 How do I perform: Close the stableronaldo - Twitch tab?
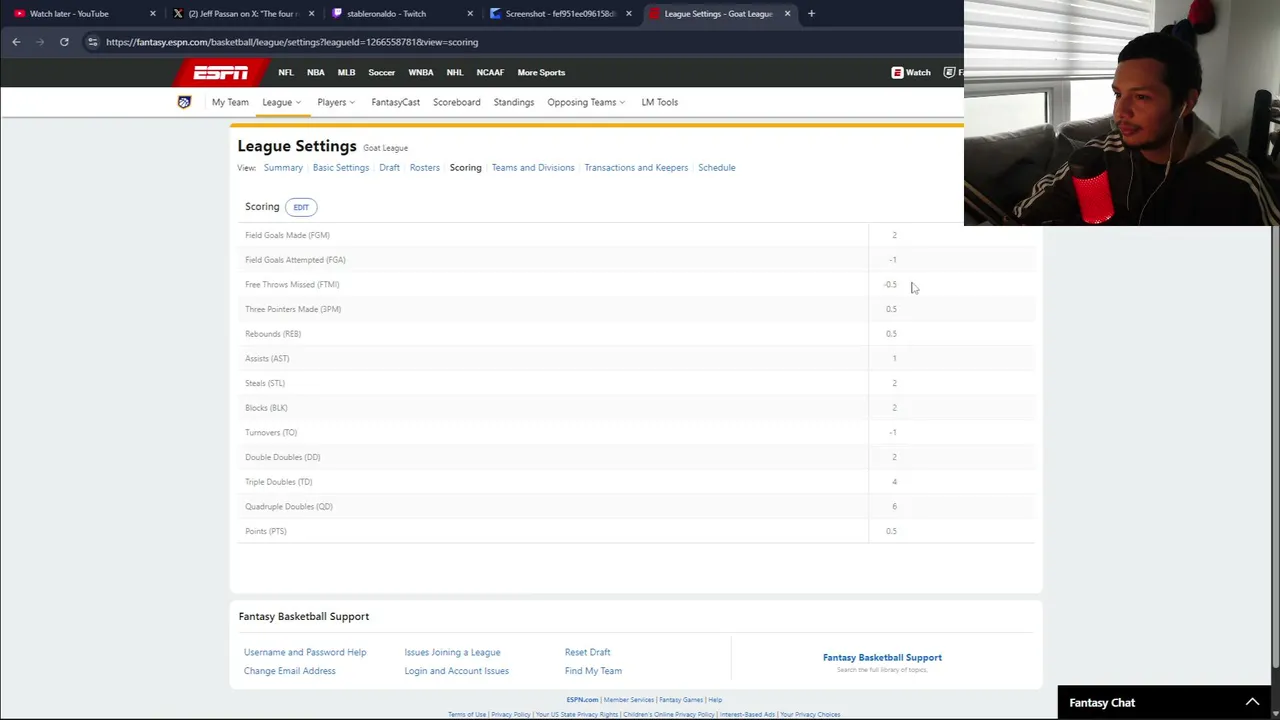(x=470, y=14)
